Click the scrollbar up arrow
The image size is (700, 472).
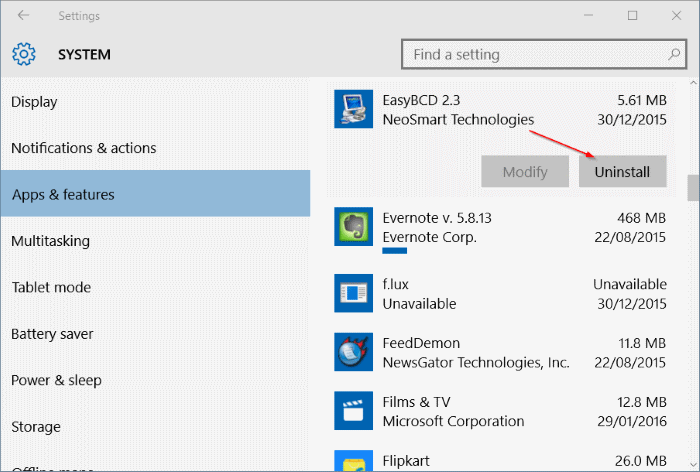coord(693,83)
